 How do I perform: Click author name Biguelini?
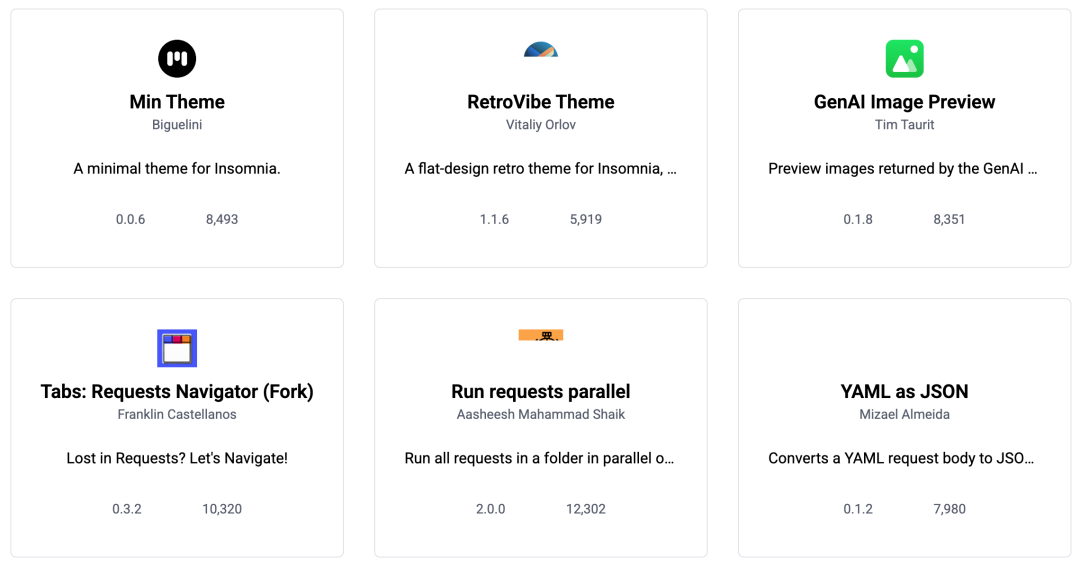click(177, 125)
